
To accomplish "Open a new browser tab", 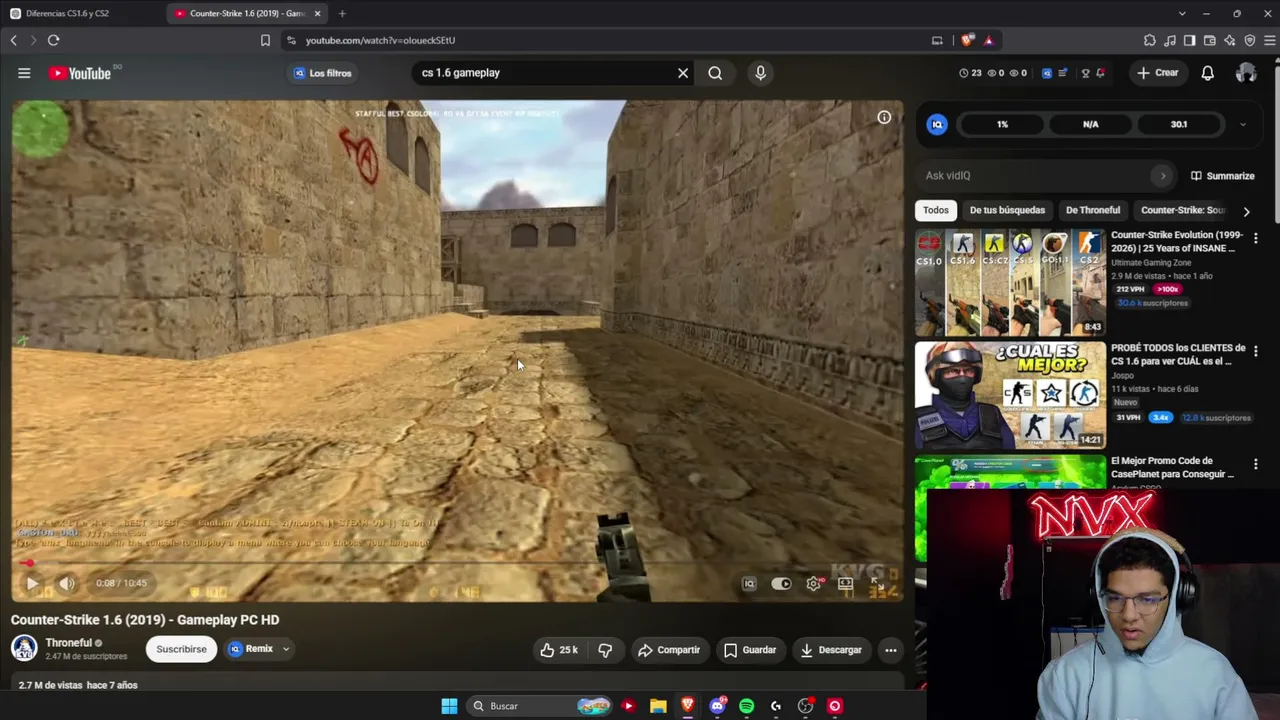I will pyautogui.click(x=342, y=13).
